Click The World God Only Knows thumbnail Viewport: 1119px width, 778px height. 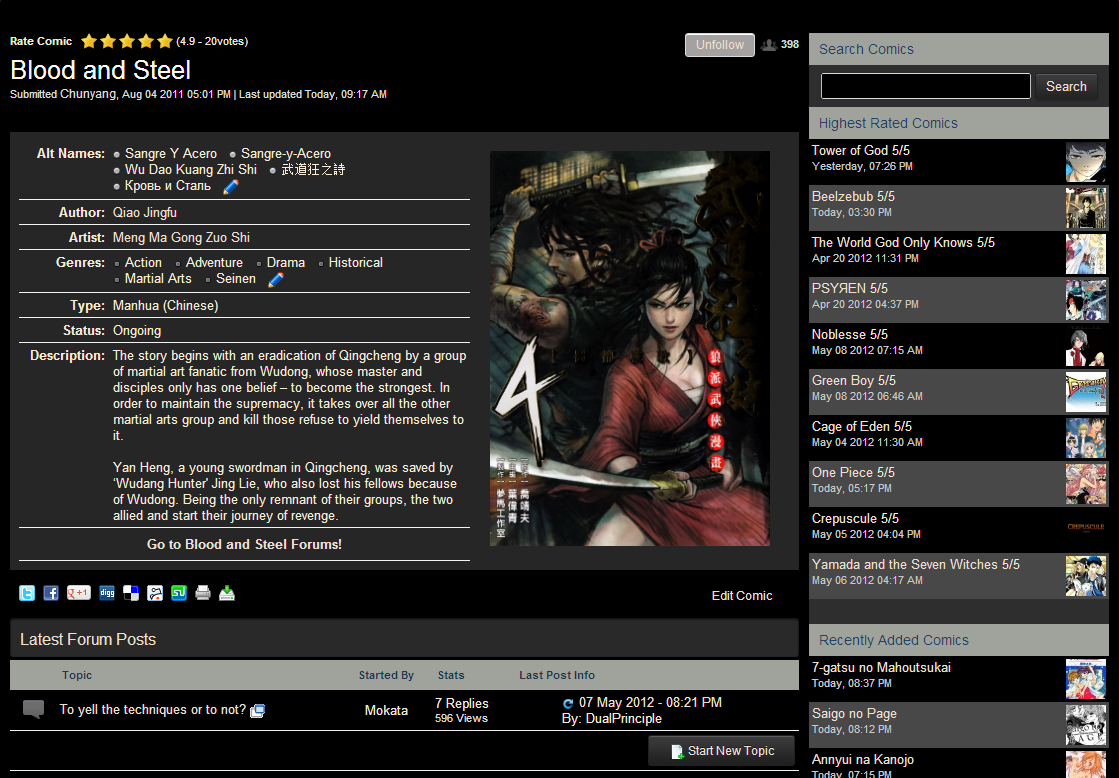pos(1085,254)
